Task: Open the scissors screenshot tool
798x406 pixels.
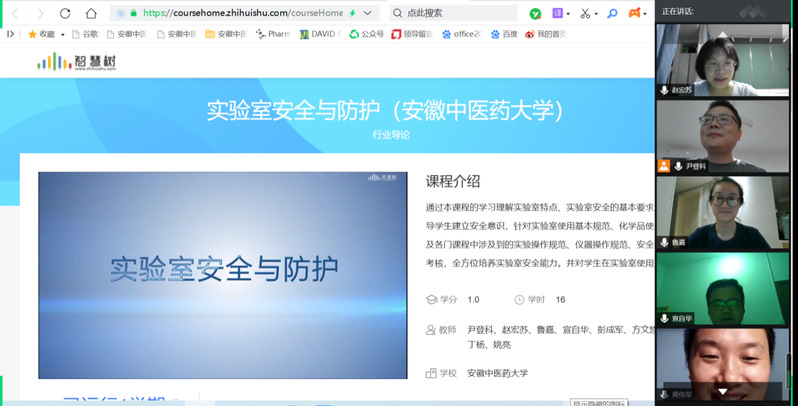Action: (x=585, y=14)
